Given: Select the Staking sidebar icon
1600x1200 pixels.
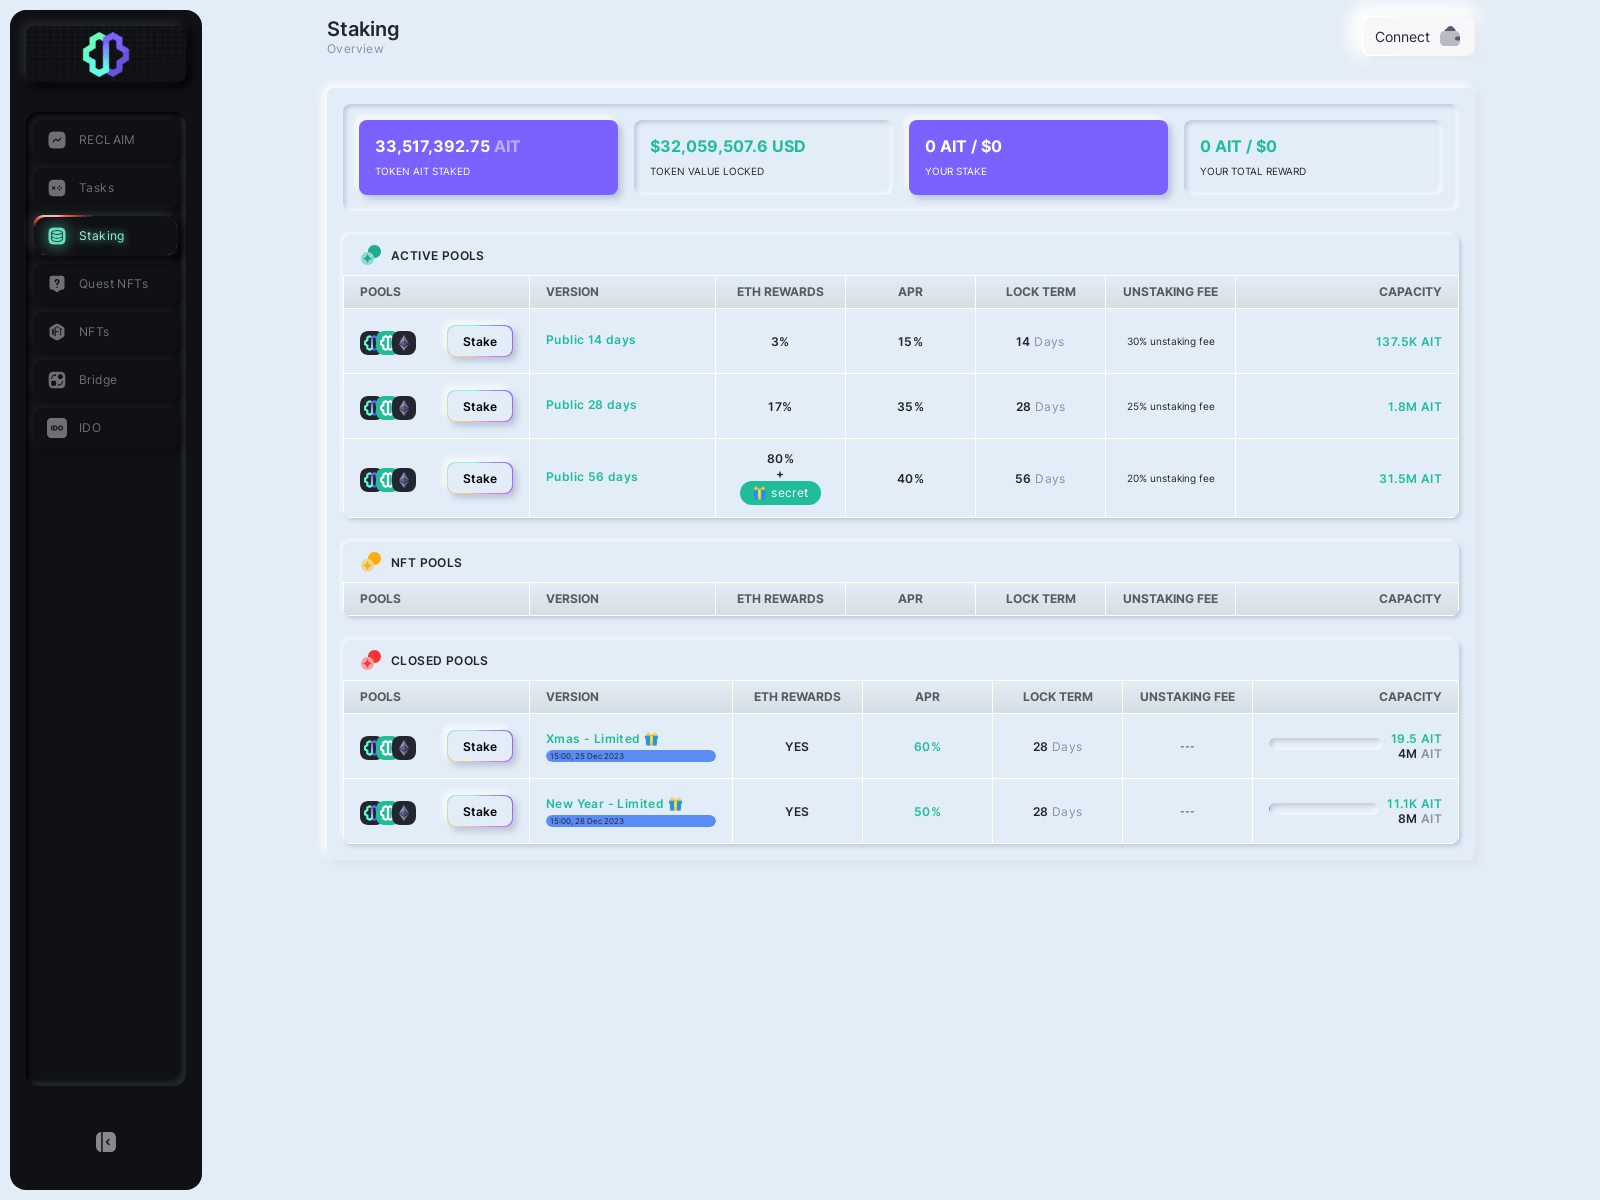Looking at the screenshot, I should click(x=57, y=236).
